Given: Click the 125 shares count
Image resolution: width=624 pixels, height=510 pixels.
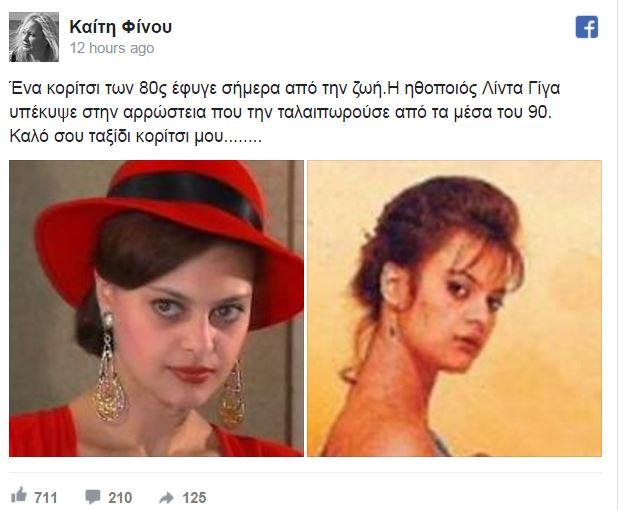Looking at the screenshot, I should tap(194, 498).
